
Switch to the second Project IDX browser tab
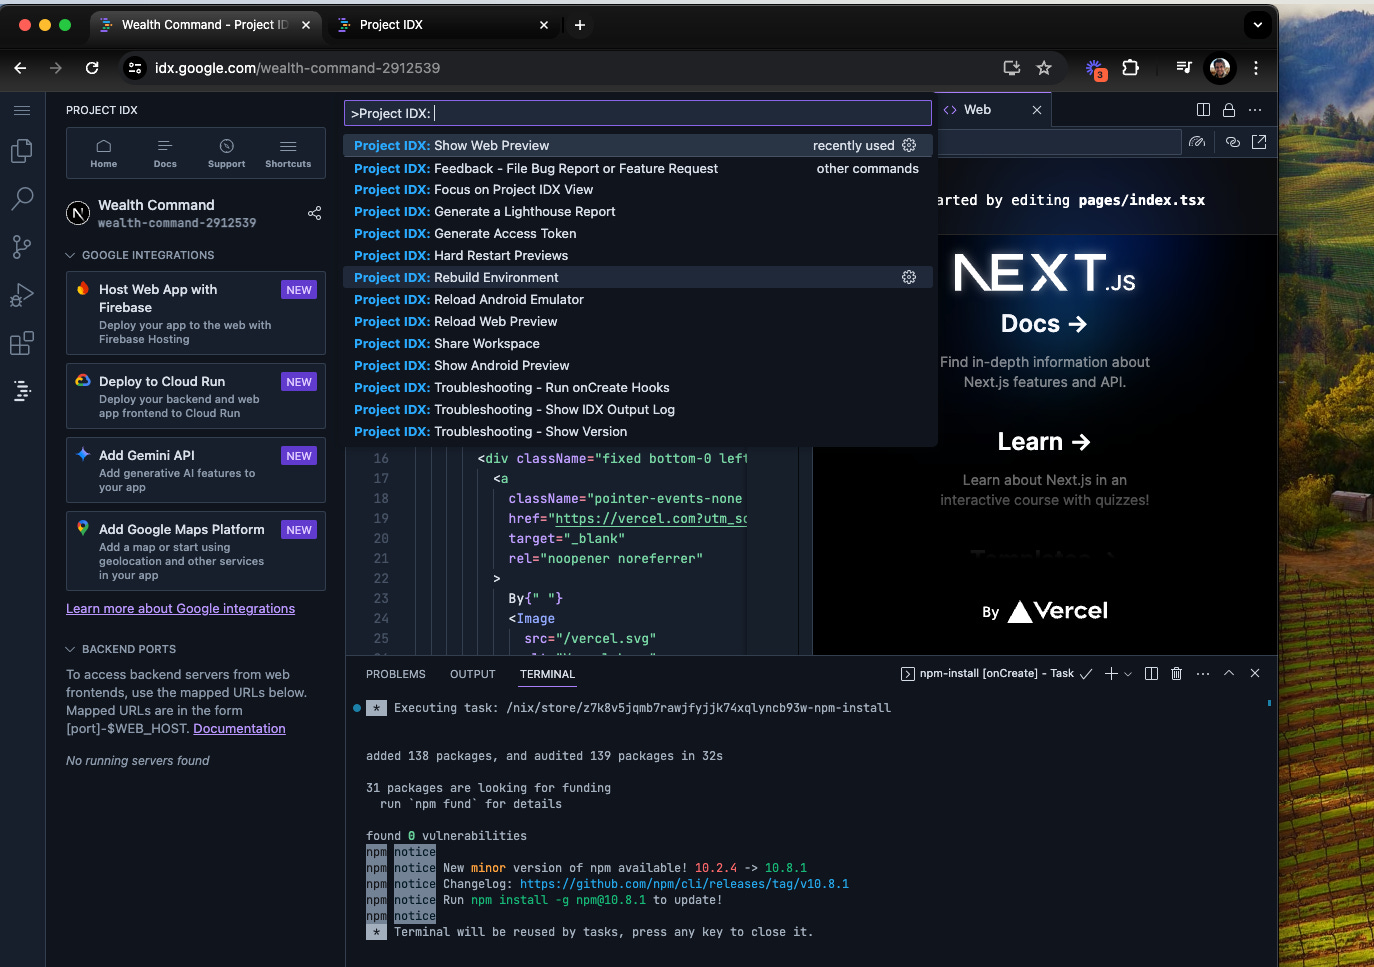pos(443,25)
